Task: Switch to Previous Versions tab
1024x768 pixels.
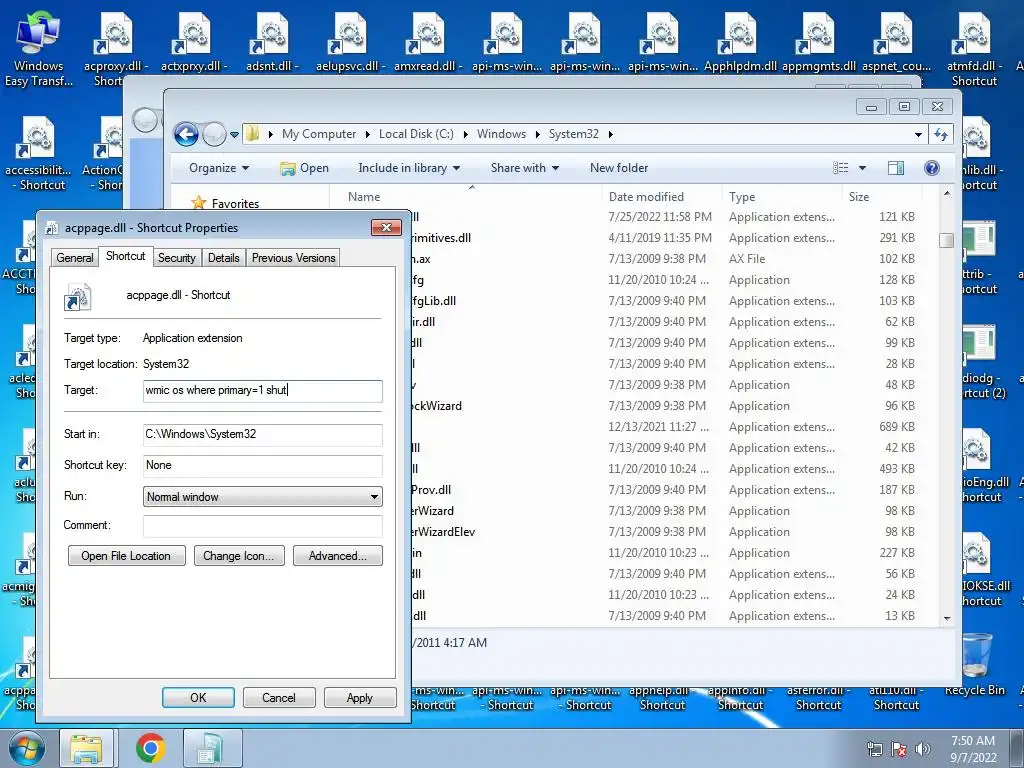Action: [293, 258]
